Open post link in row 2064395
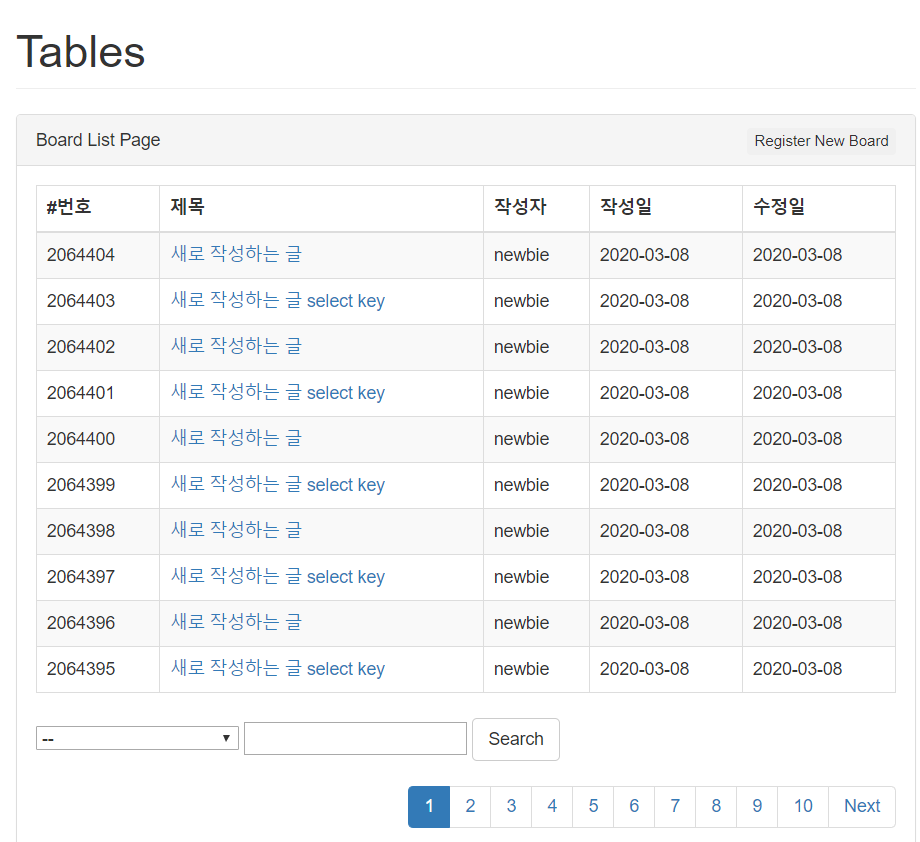Screen dimensions: 920x842 [278, 669]
